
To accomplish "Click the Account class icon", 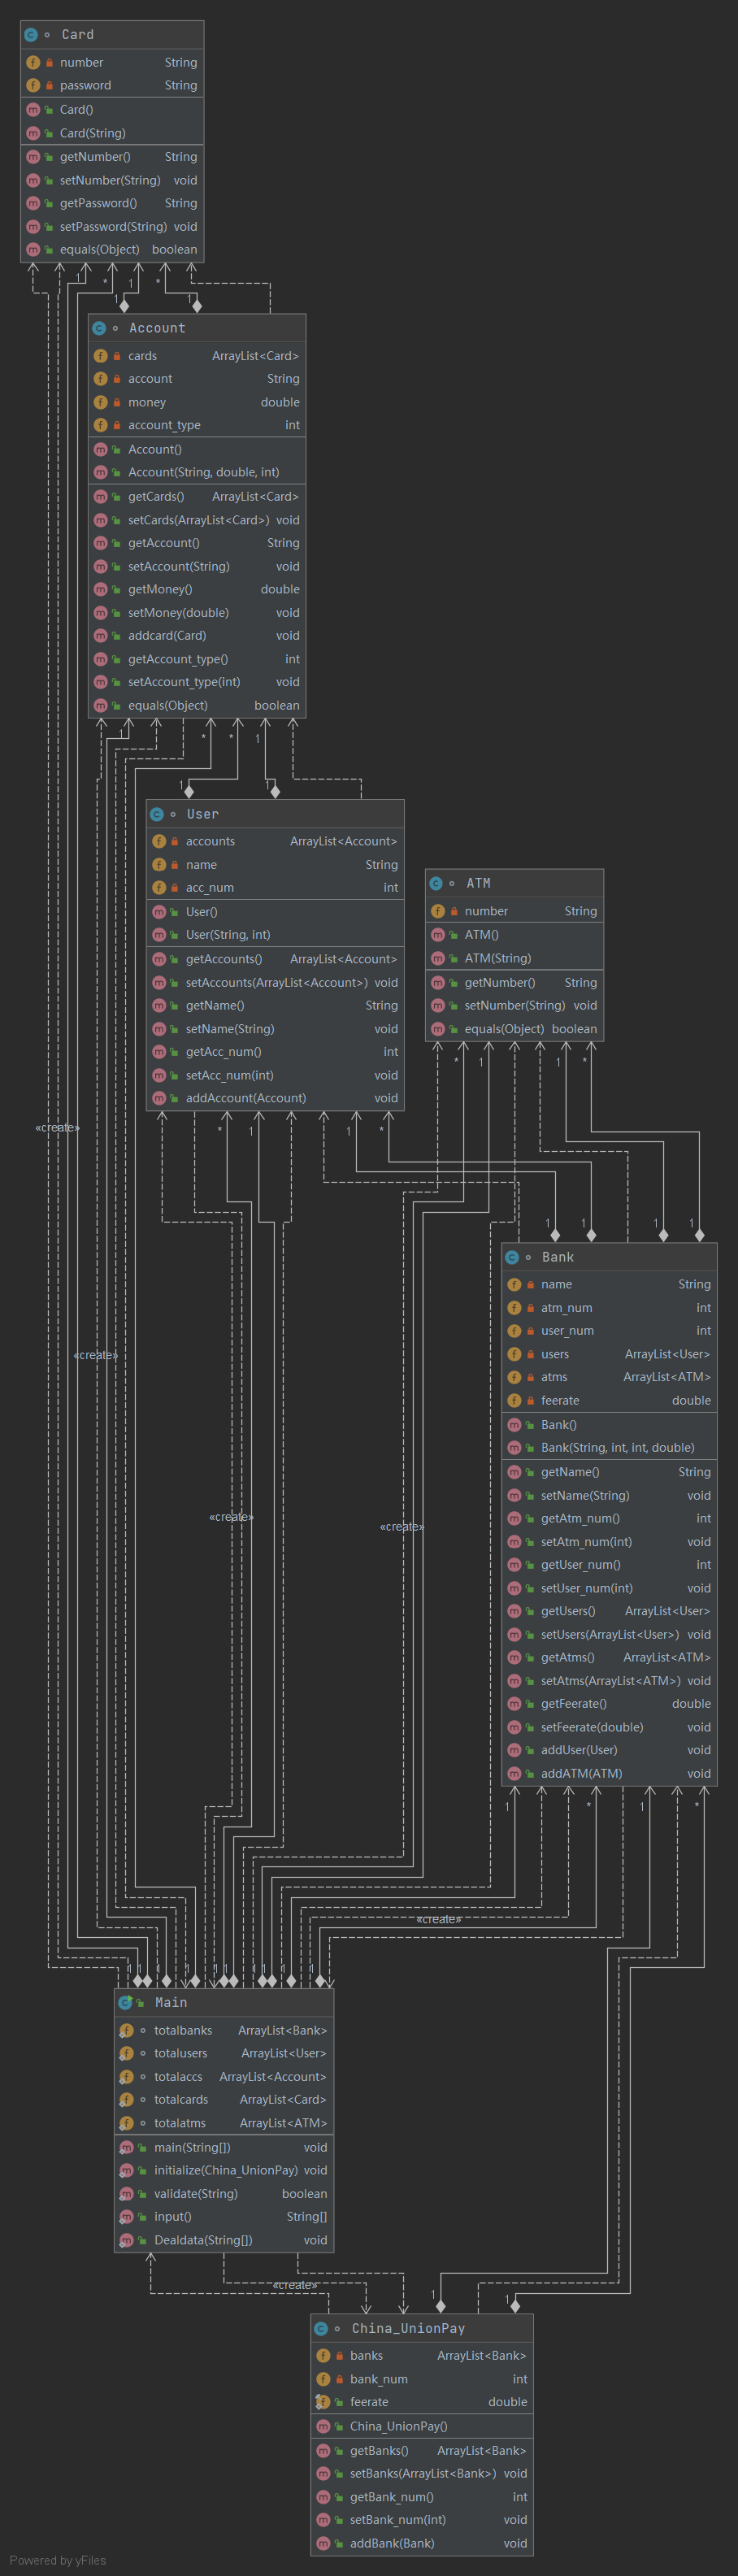I will [99, 328].
